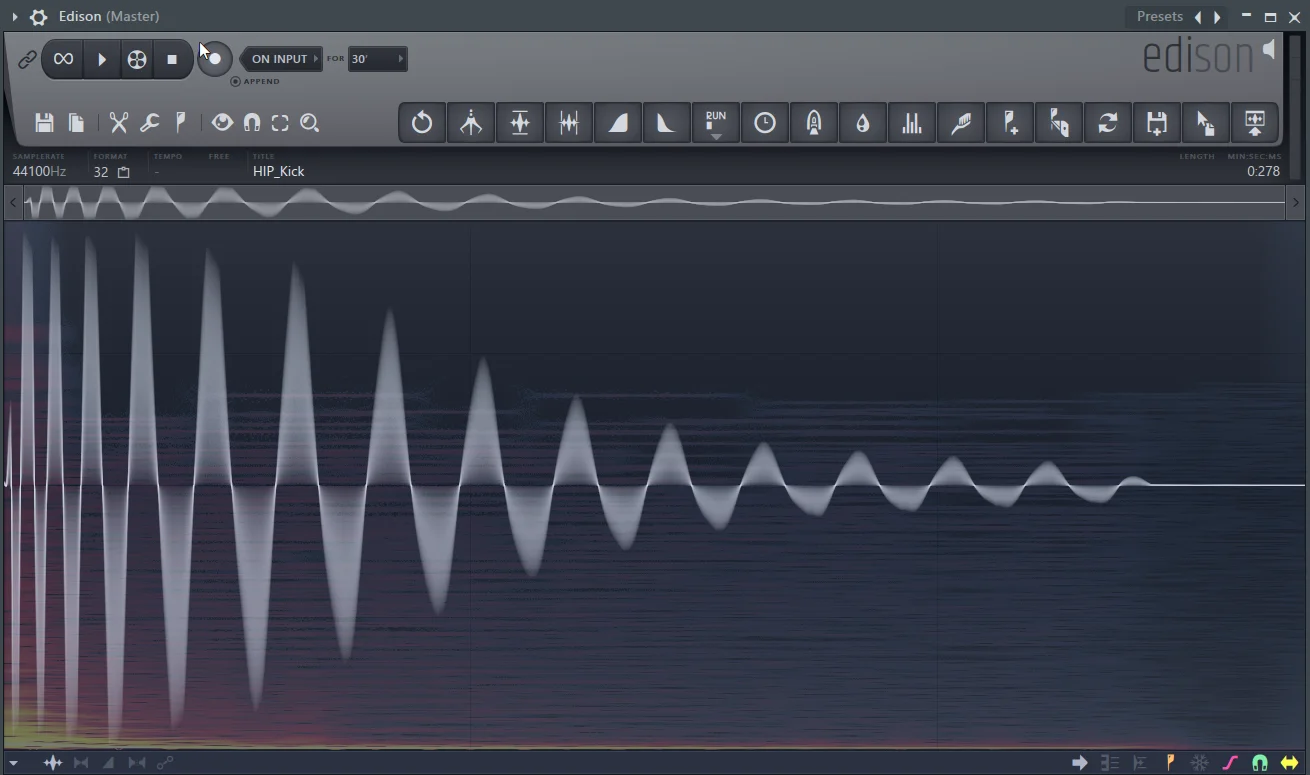Image resolution: width=1310 pixels, height=775 pixels.
Task: Click the Convolution reverb rocket icon
Action: click(x=814, y=123)
